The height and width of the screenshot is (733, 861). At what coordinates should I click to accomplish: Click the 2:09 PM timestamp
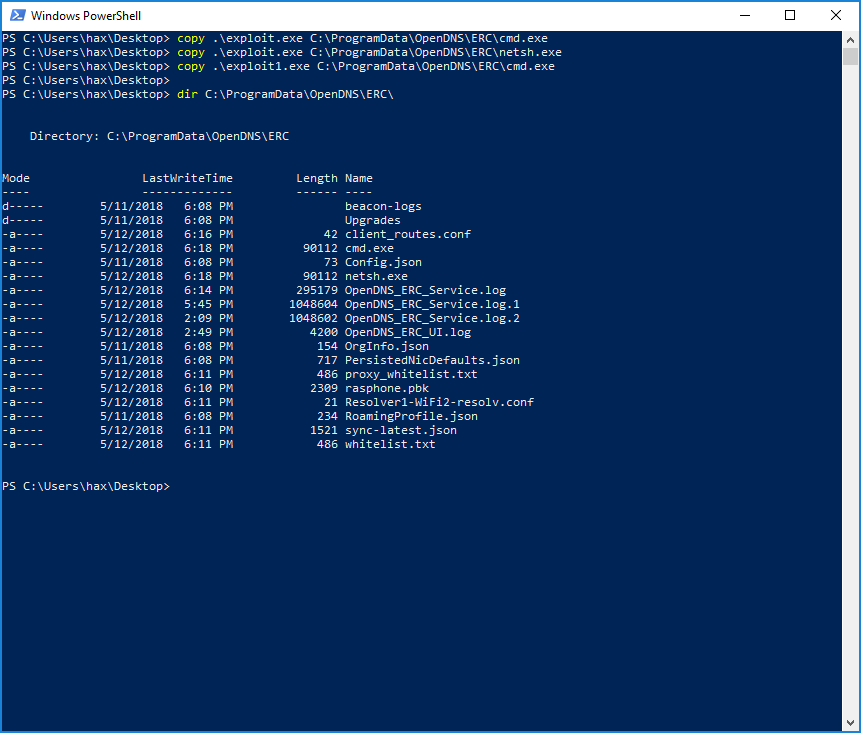[x=208, y=318]
